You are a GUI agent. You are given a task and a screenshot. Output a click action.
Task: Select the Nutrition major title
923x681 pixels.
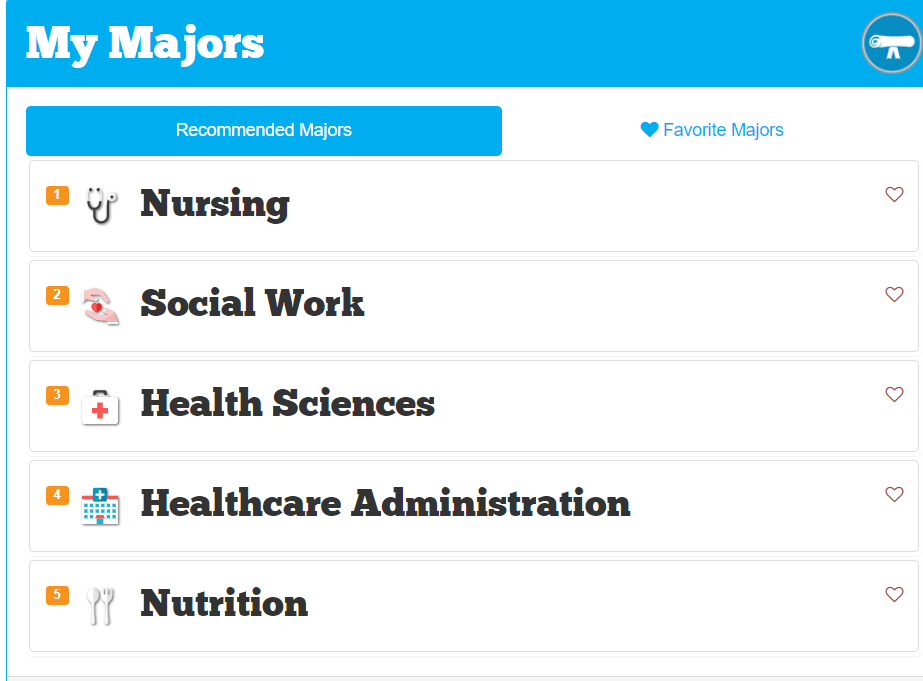224,603
